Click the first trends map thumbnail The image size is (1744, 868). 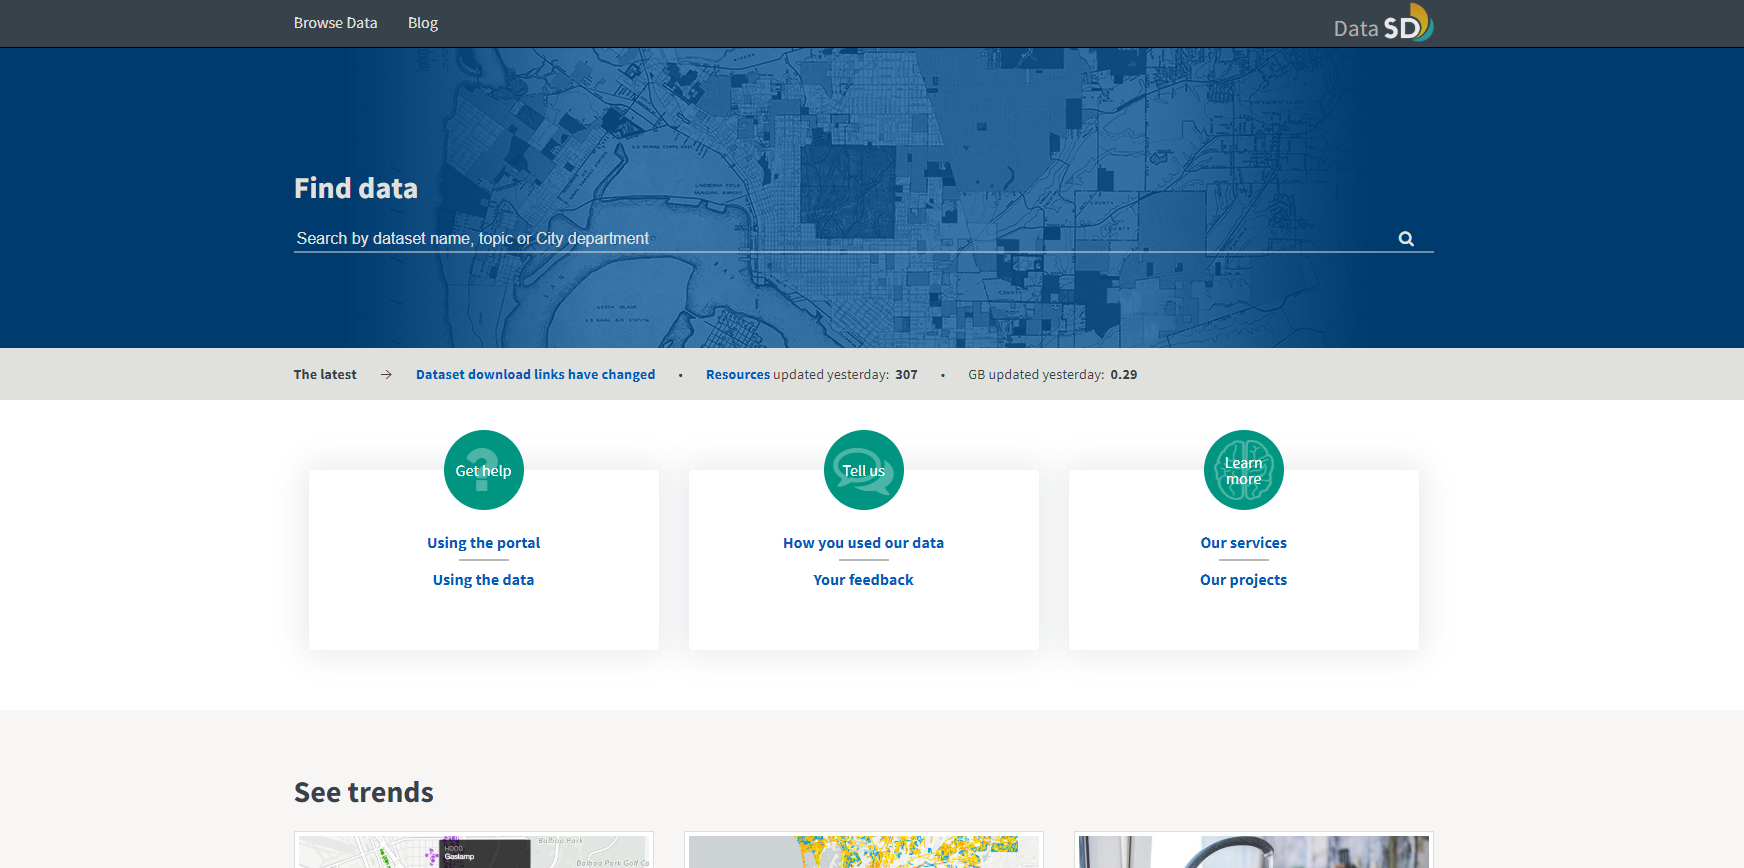(474, 851)
